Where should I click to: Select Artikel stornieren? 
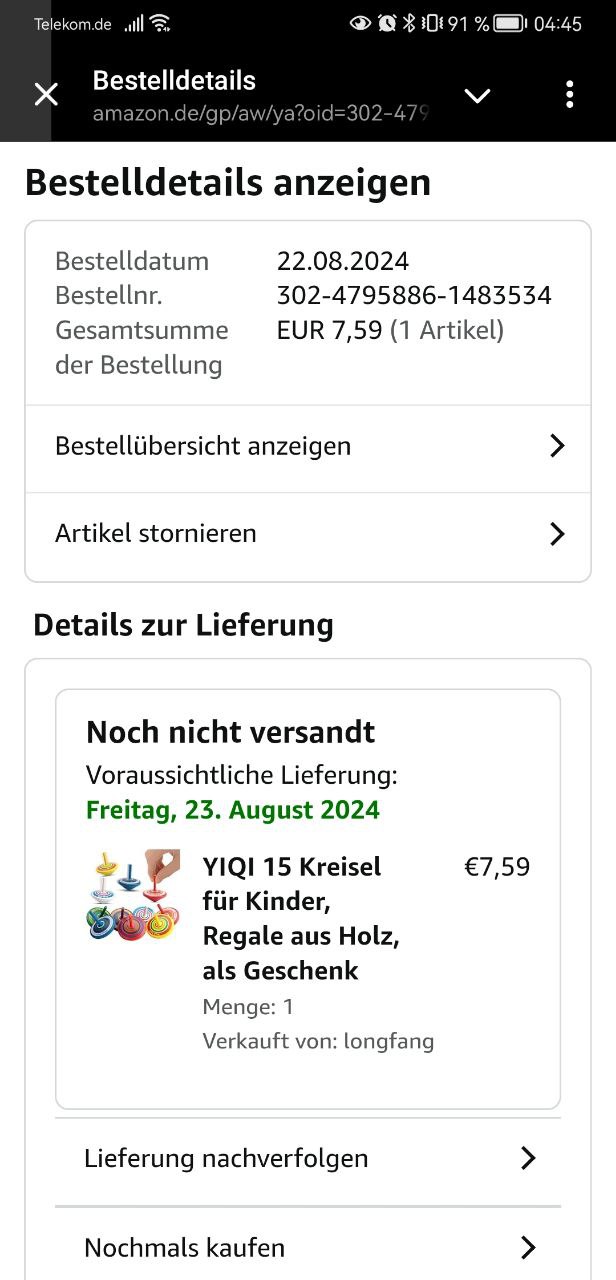(156, 534)
